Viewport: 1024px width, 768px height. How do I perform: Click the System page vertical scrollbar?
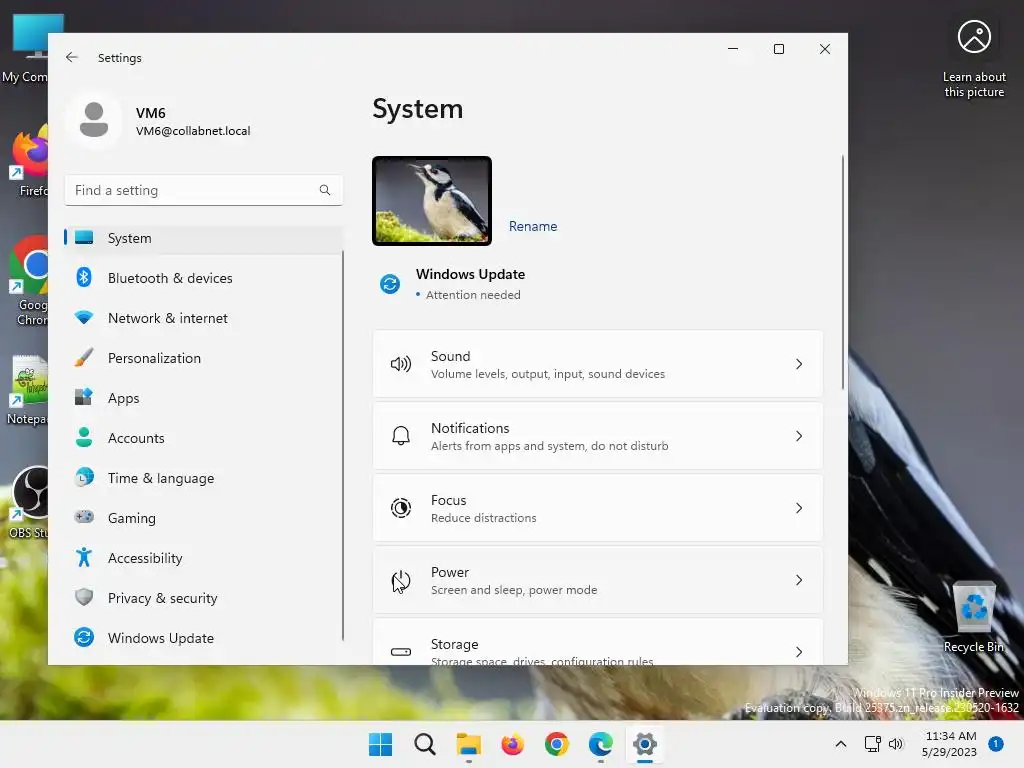coord(842,272)
